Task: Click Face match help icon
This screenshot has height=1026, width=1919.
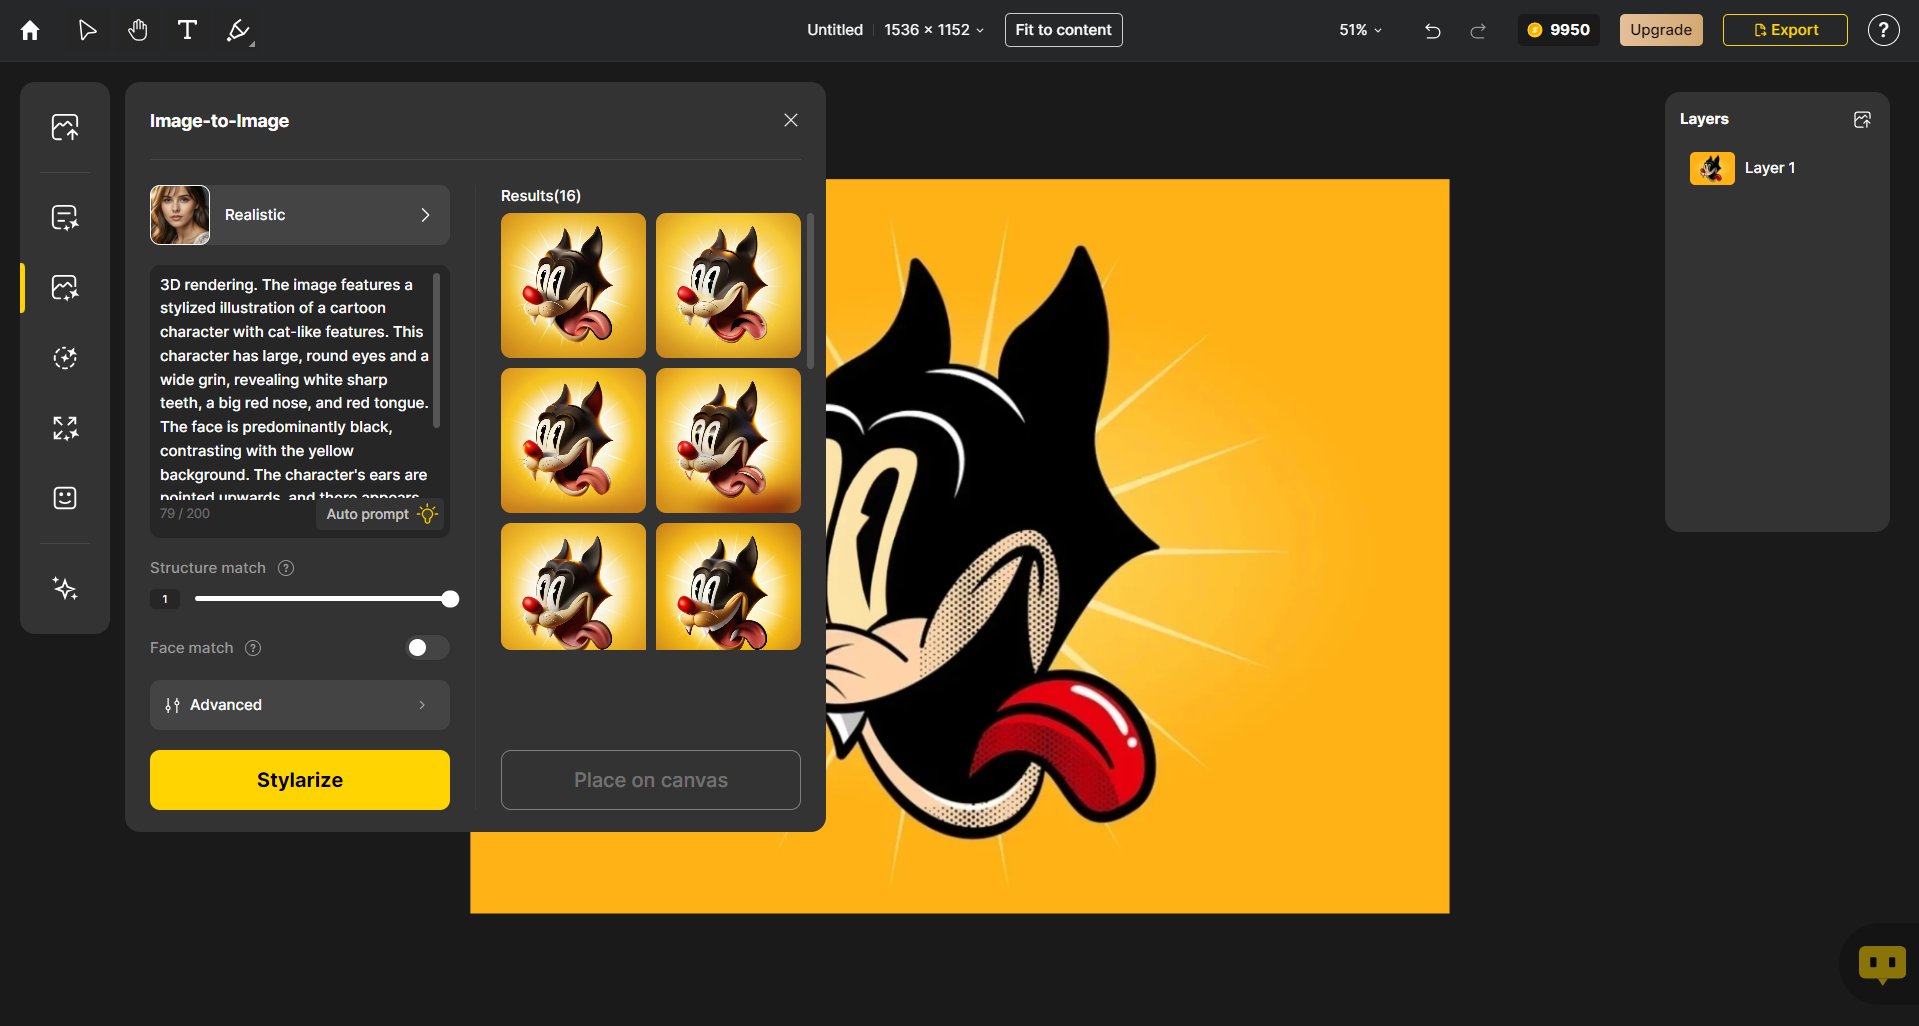Action: (x=253, y=648)
